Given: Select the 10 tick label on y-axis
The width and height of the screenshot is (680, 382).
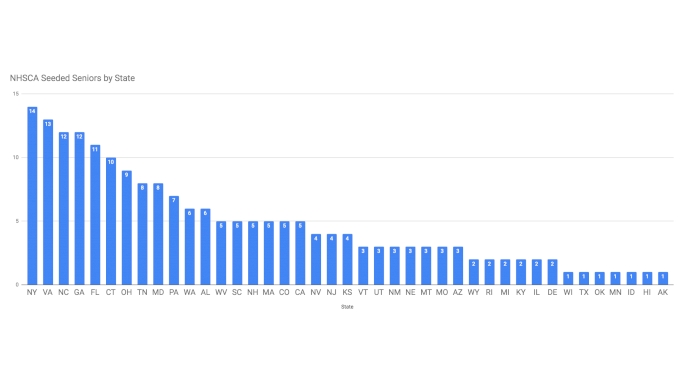Looking at the screenshot, I should (x=16, y=157).
